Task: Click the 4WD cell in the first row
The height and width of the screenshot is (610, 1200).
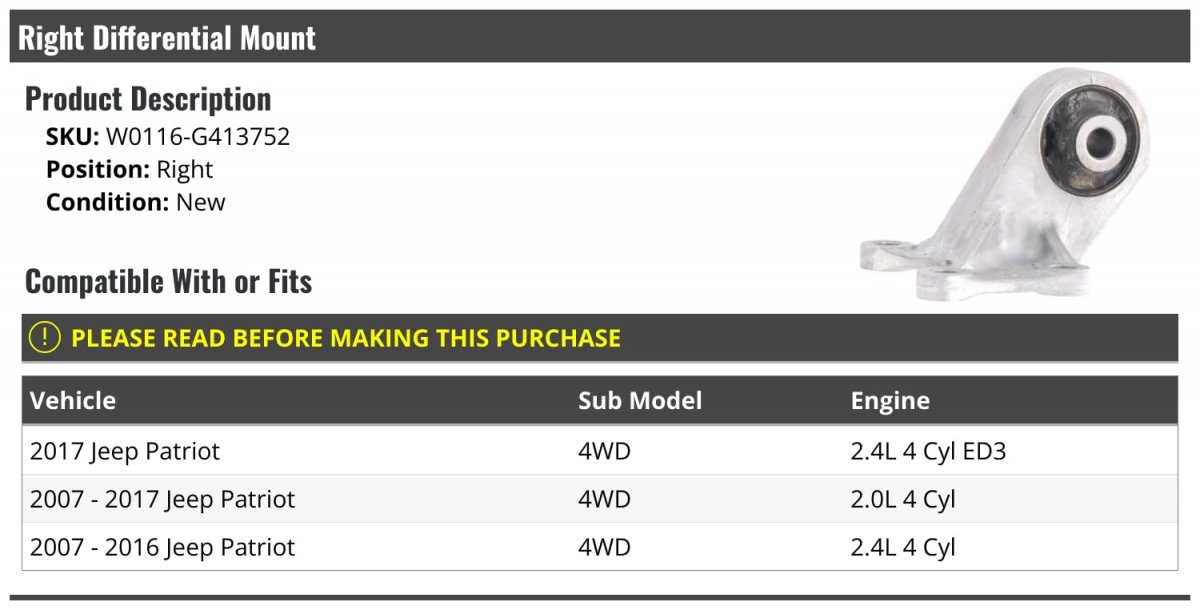Action: tap(604, 451)
